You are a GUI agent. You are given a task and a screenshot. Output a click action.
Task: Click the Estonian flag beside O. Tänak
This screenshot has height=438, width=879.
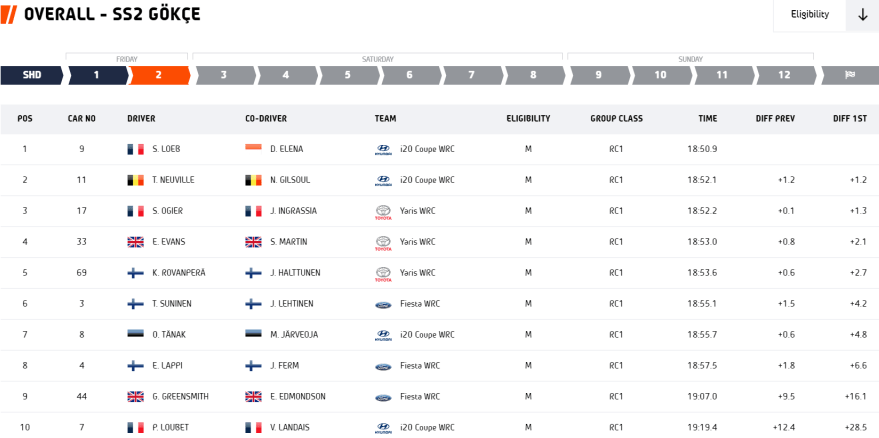135,335
